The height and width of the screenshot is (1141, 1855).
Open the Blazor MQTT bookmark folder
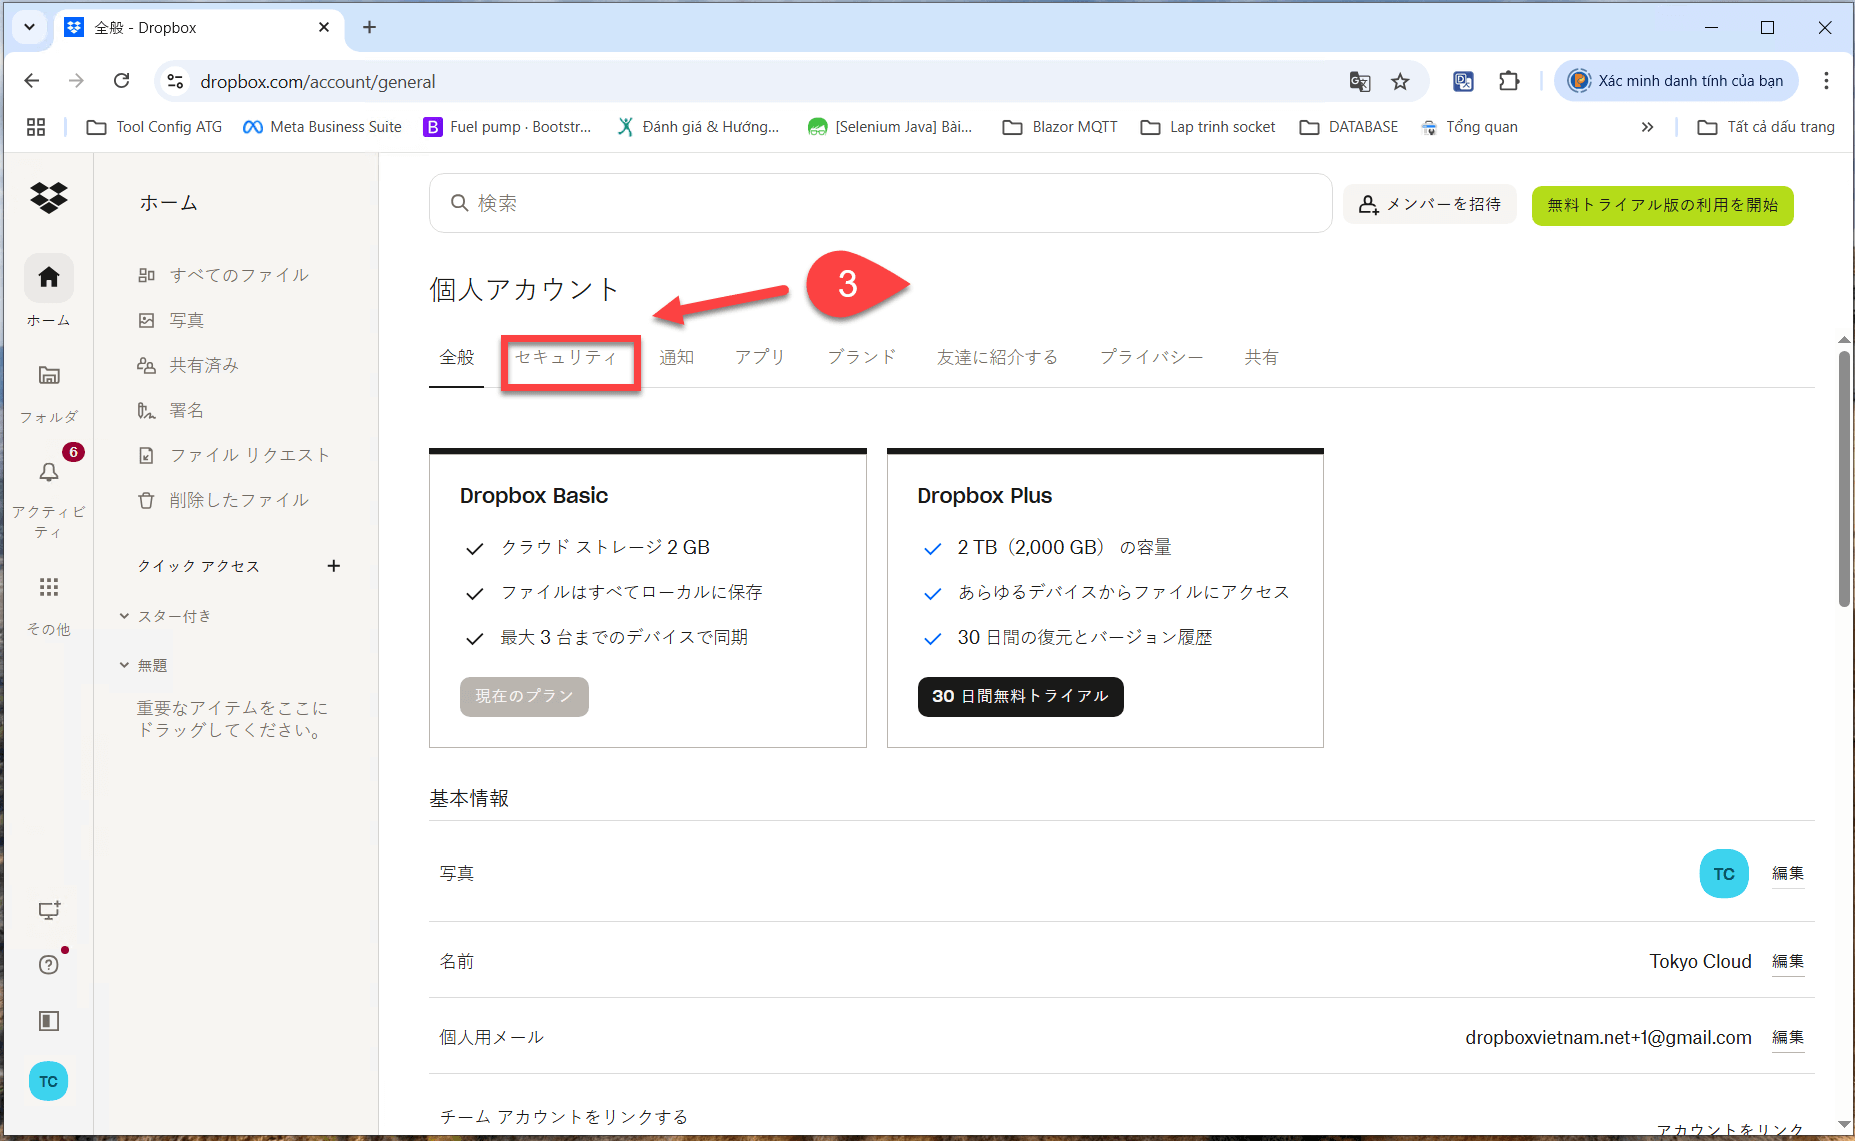click(1060, 127)
